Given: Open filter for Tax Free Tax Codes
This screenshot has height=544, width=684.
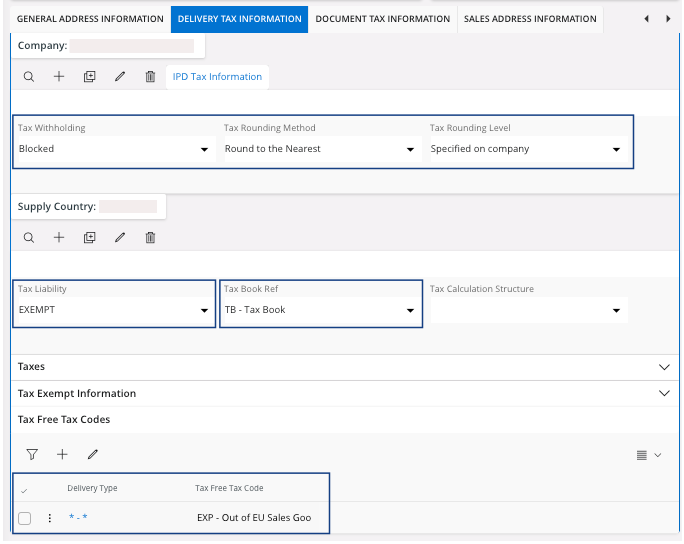Looking at the screenshot, I should click(x=32, y=454).
